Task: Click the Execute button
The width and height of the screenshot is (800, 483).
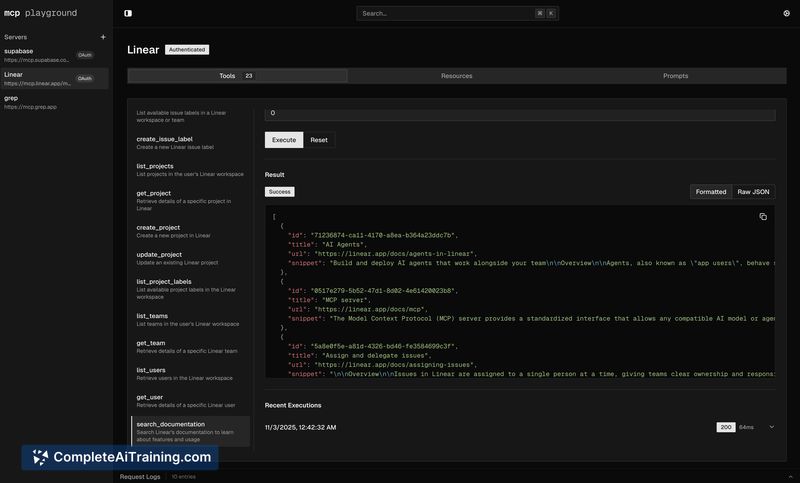Action: click(284, 140)
